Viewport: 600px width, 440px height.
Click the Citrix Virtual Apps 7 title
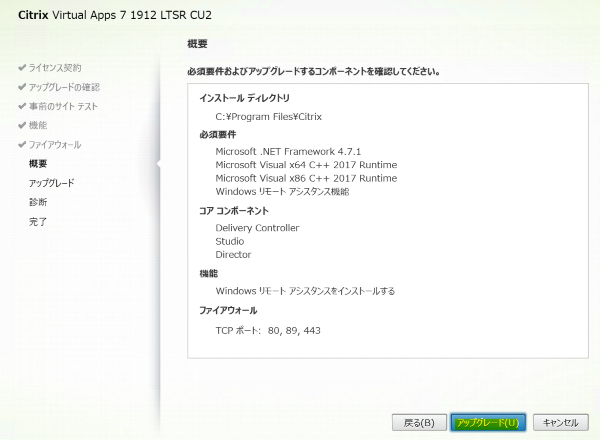click(x=115, y=15)
